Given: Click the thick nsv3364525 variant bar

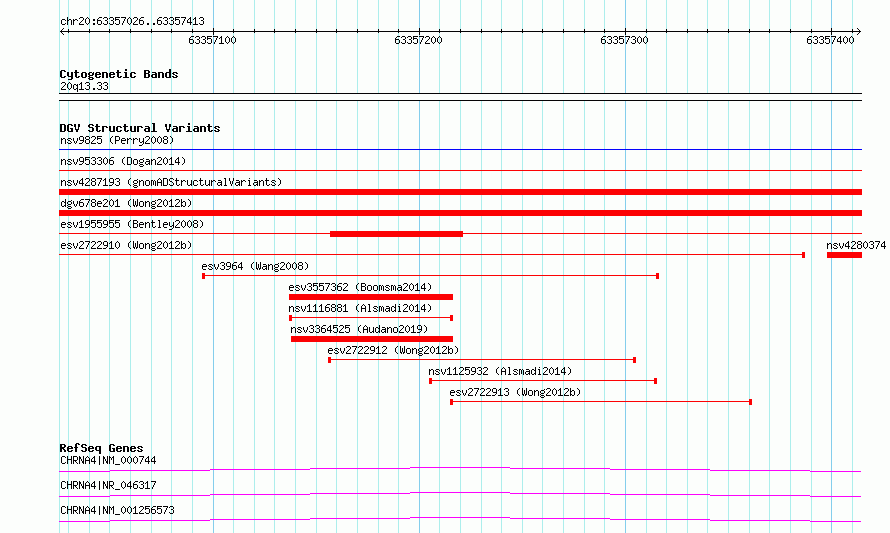Looking at the screenshot, I should [x=372, y=339].
